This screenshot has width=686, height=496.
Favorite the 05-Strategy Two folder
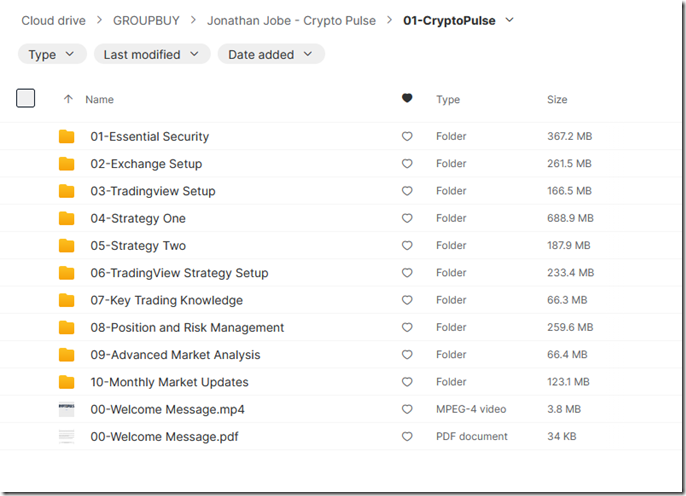[x=407, y=245]
